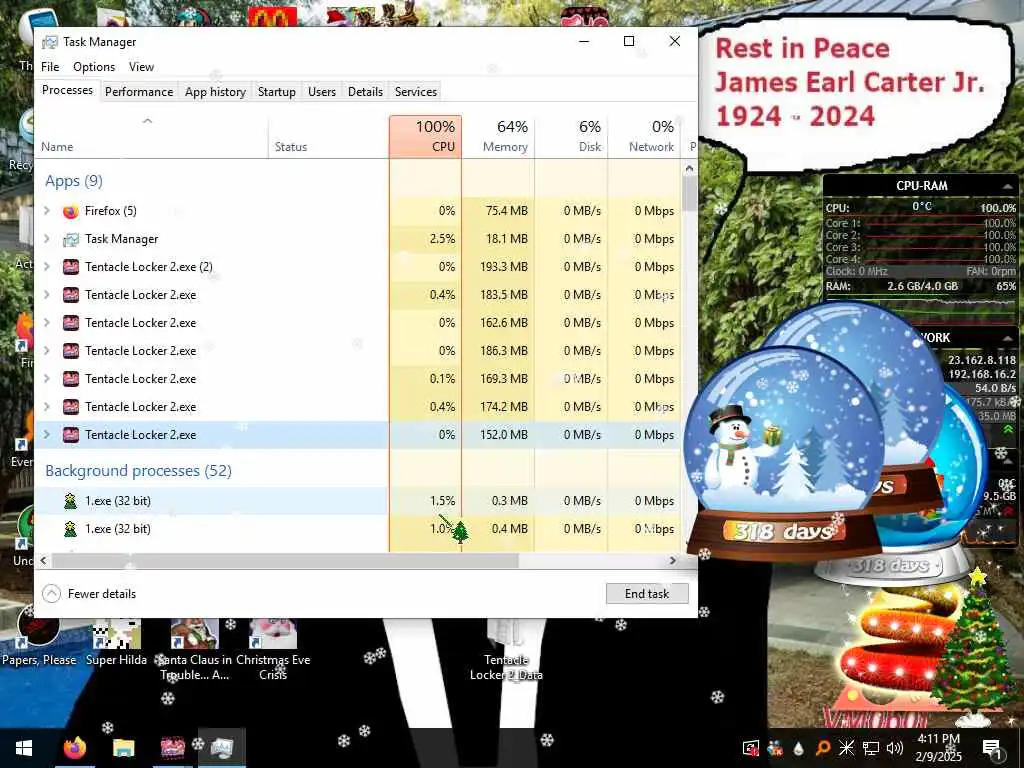Select the Background processes (52) header

click(x=138, y=471)
